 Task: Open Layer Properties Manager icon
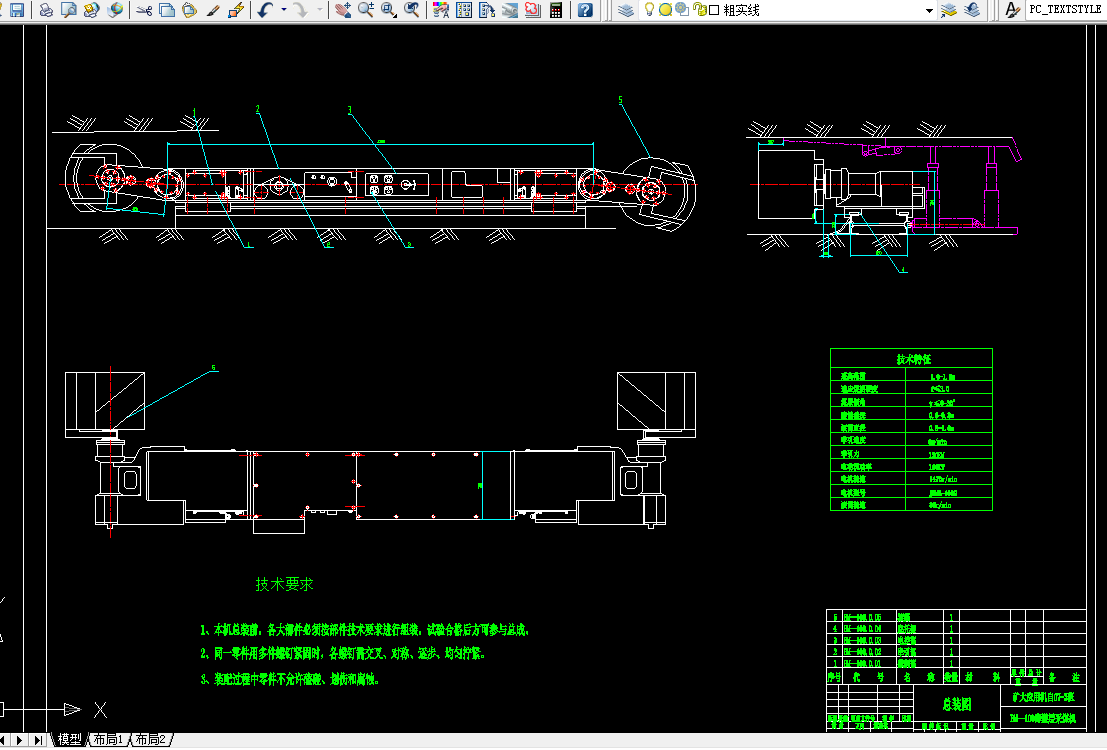point(626,10)
